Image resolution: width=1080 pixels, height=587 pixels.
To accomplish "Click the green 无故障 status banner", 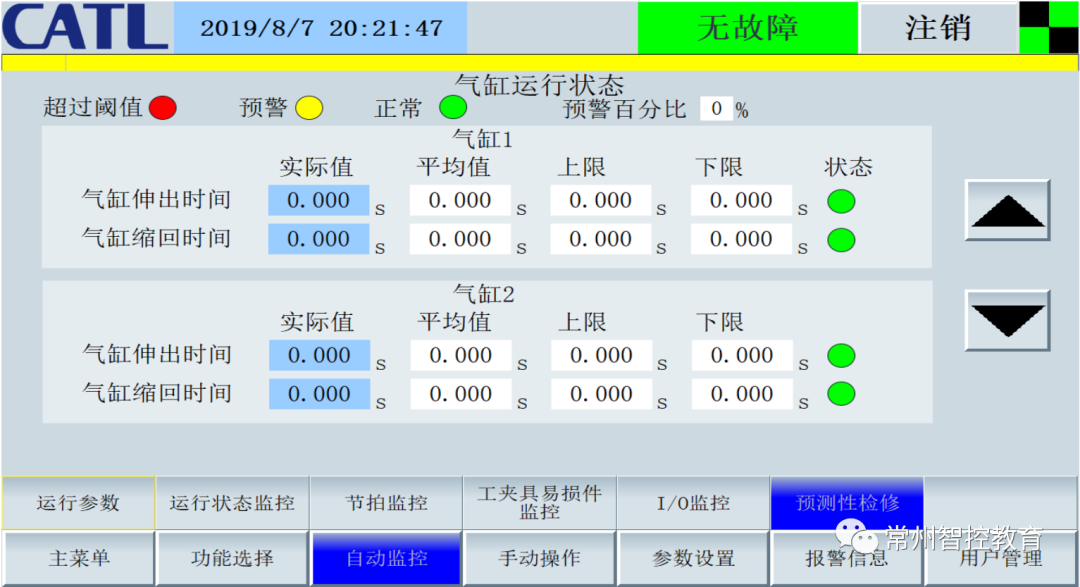I will pos(747,28).
